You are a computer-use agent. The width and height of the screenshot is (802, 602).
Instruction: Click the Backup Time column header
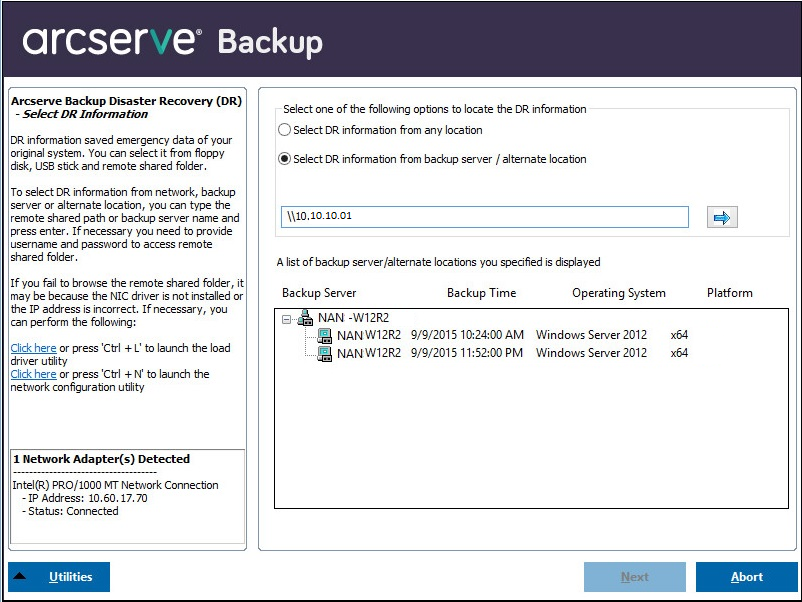click(481, 293)
